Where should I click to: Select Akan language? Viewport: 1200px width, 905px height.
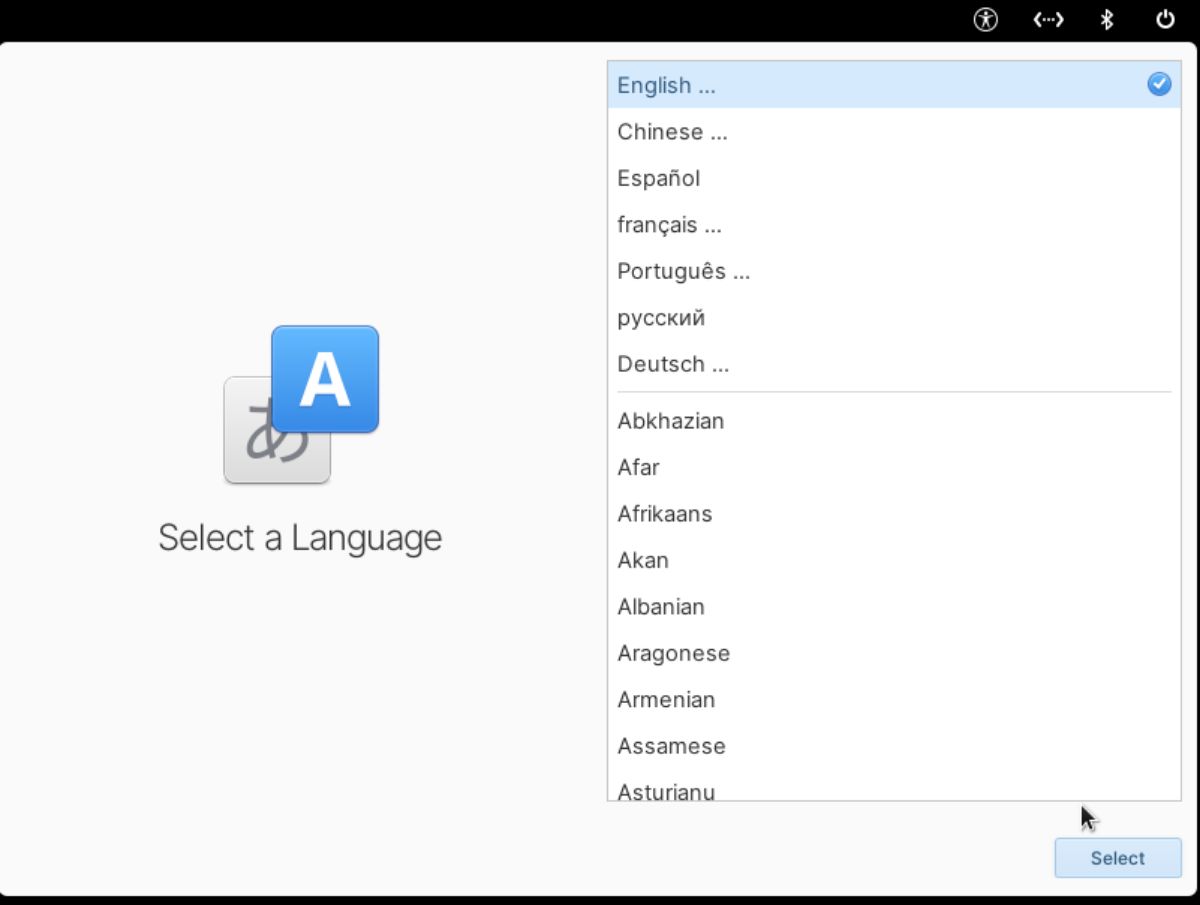(894, 560)
